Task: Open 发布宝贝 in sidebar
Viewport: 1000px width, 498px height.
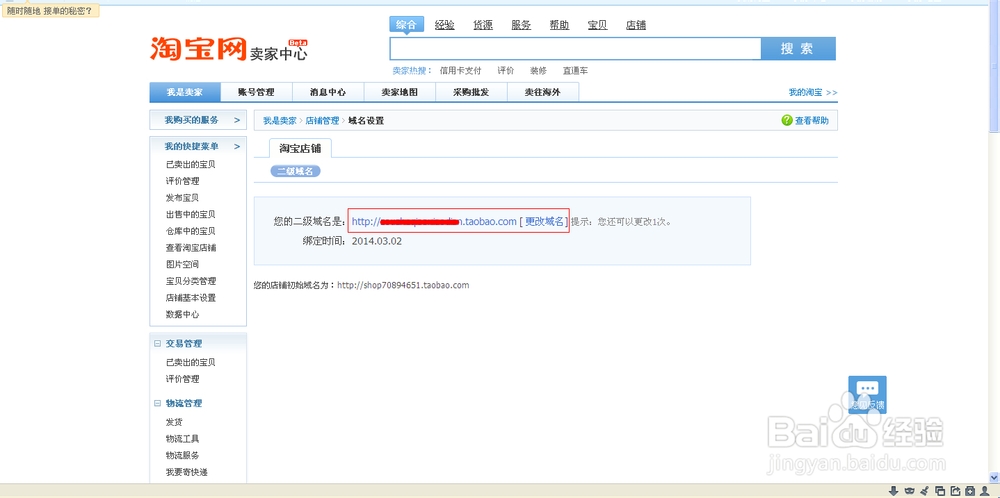Action: coord(182,198)
